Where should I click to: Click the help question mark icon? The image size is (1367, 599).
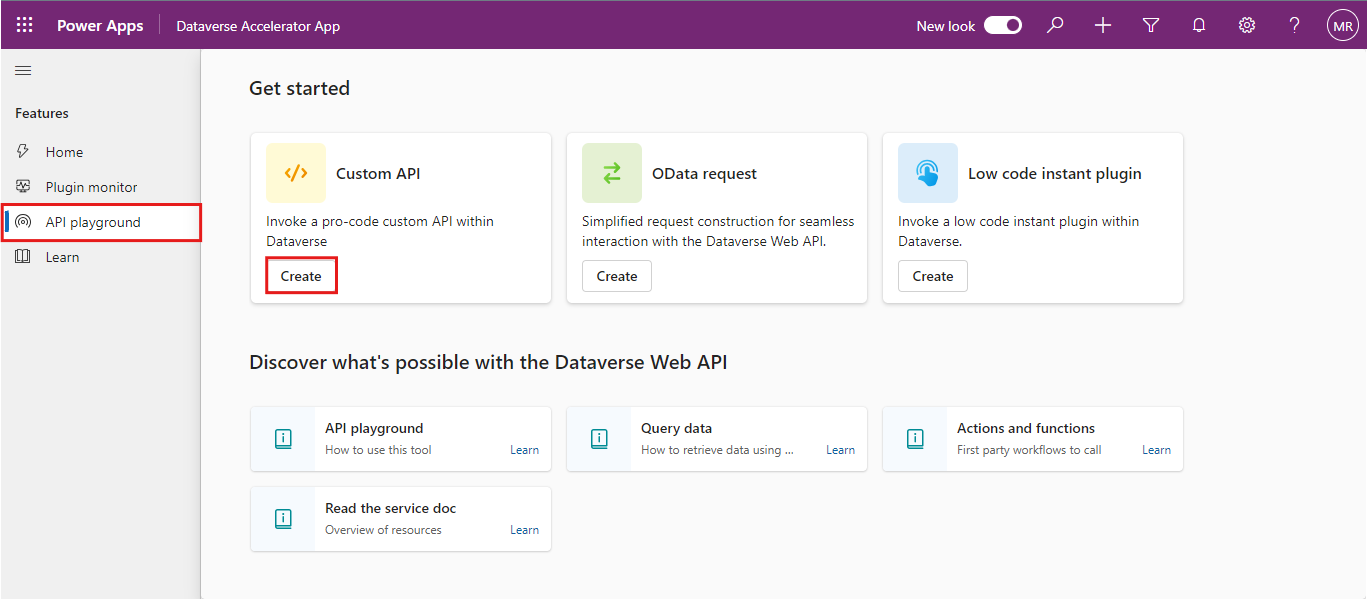point(1294,26)
